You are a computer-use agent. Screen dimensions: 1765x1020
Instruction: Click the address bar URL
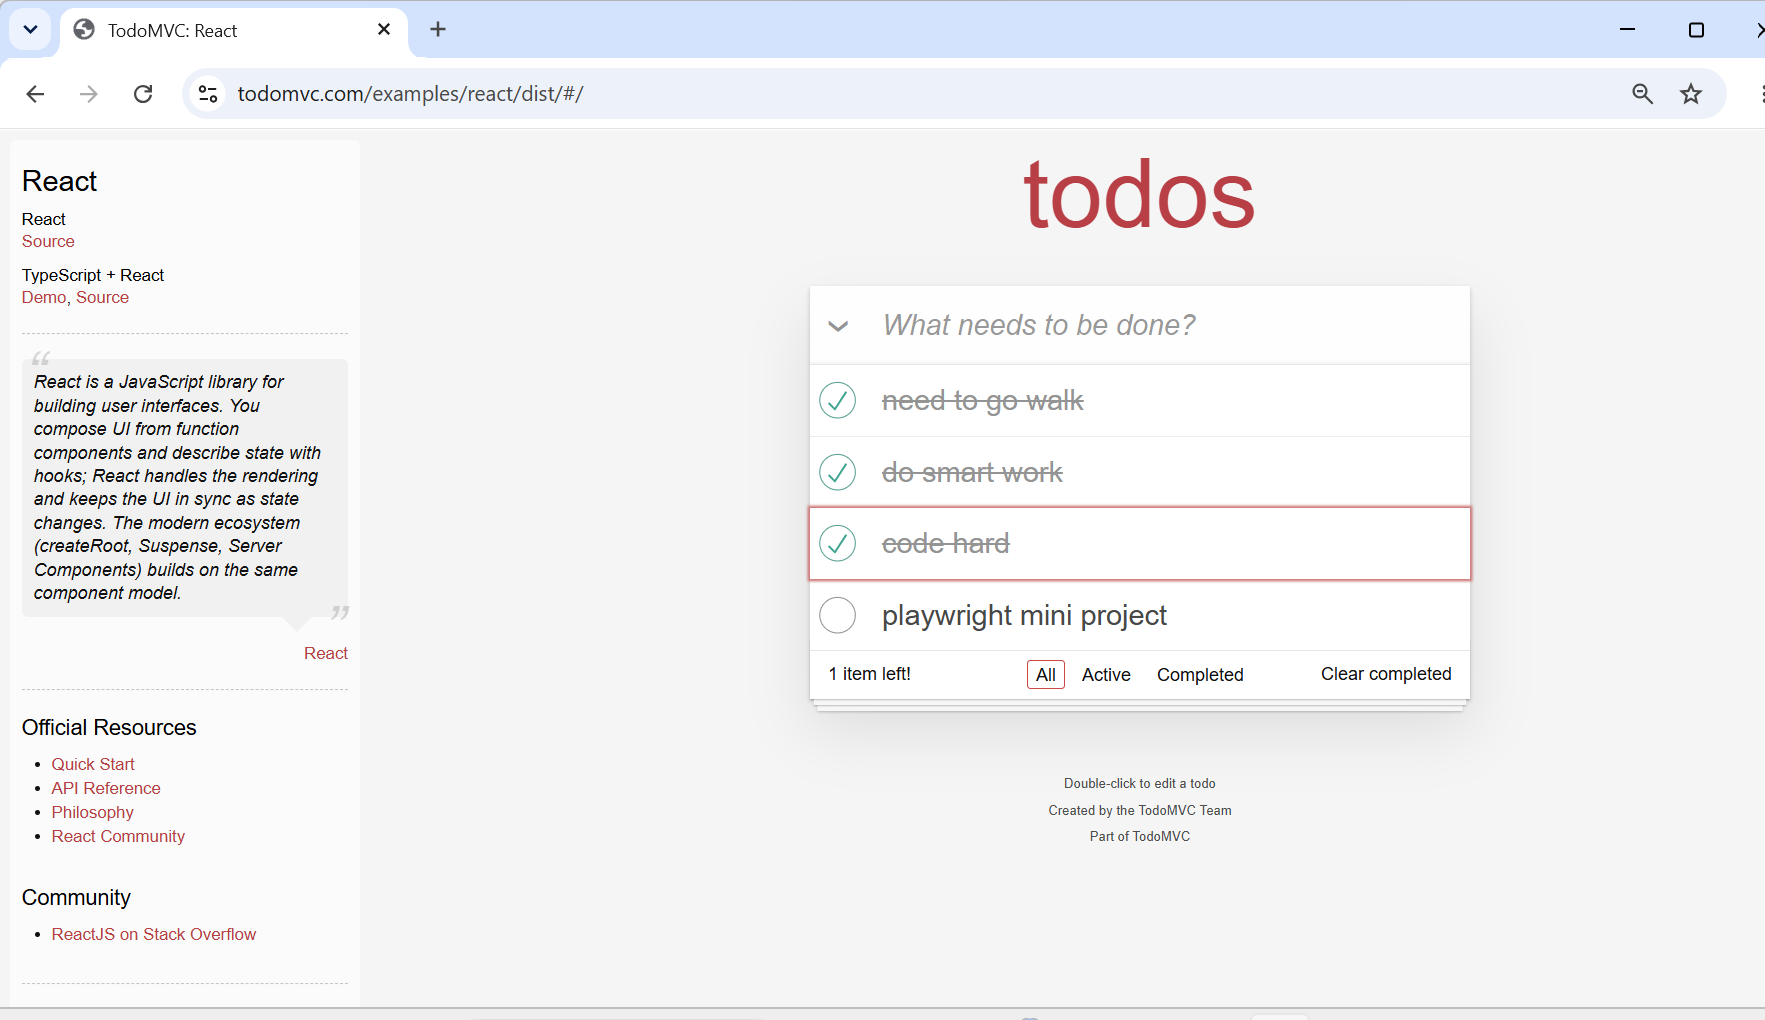(x=410, y=94)
